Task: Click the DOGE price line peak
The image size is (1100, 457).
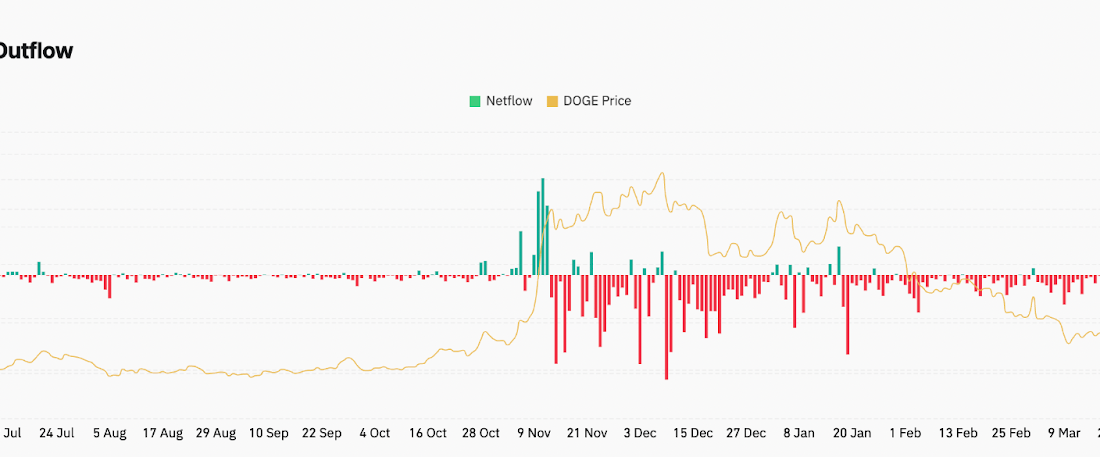Action: pos(661,174)
